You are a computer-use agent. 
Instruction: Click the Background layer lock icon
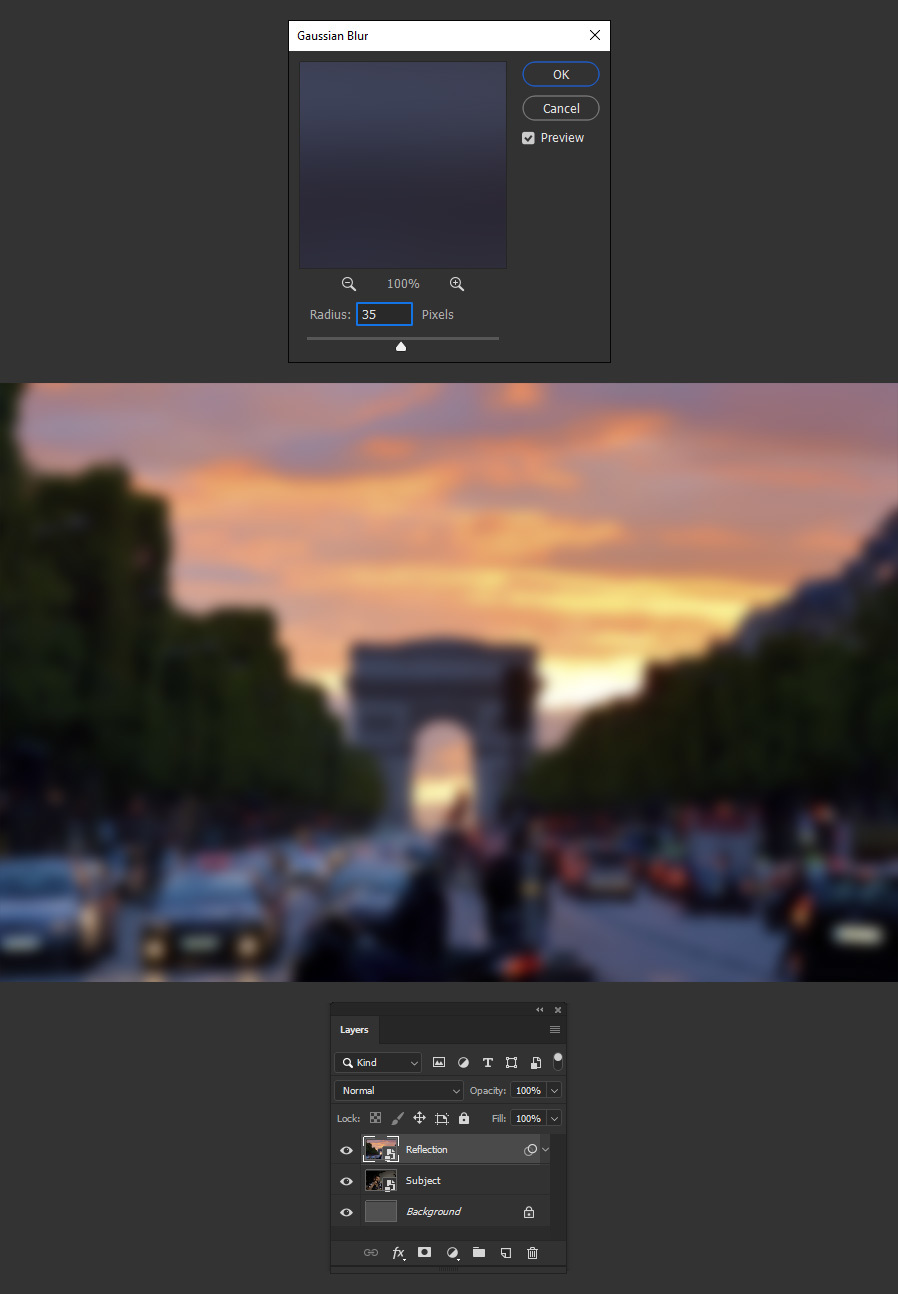(x=529, y=1212)
